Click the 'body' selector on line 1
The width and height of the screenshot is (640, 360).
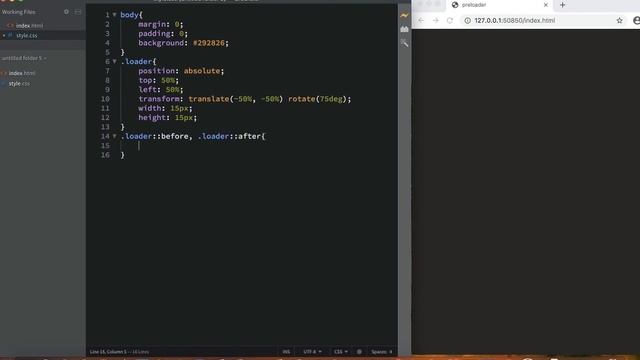point(129,15)
